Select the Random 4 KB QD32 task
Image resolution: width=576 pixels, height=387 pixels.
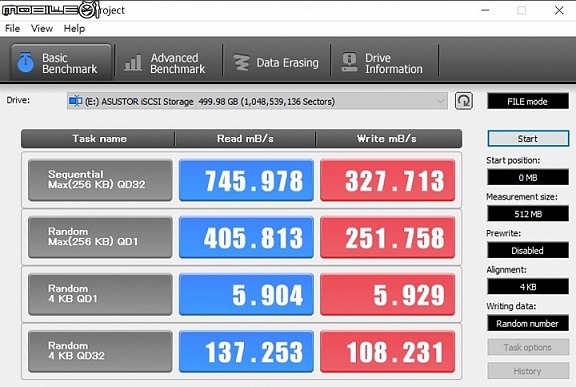[100, 351]
